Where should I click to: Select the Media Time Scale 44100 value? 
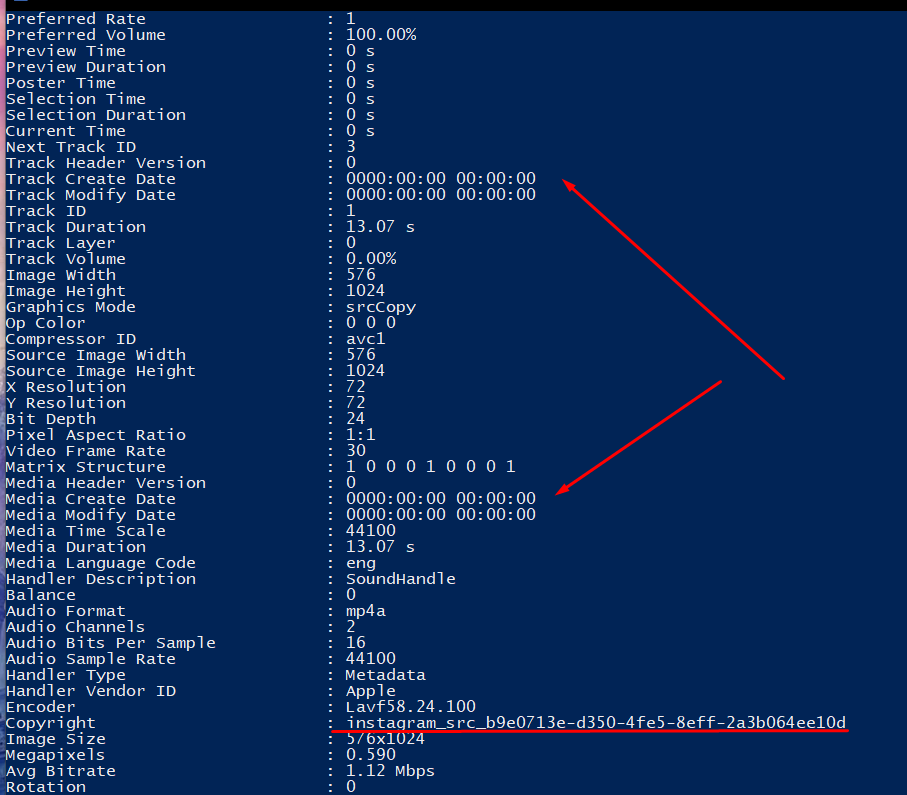(x=371, y=531)
